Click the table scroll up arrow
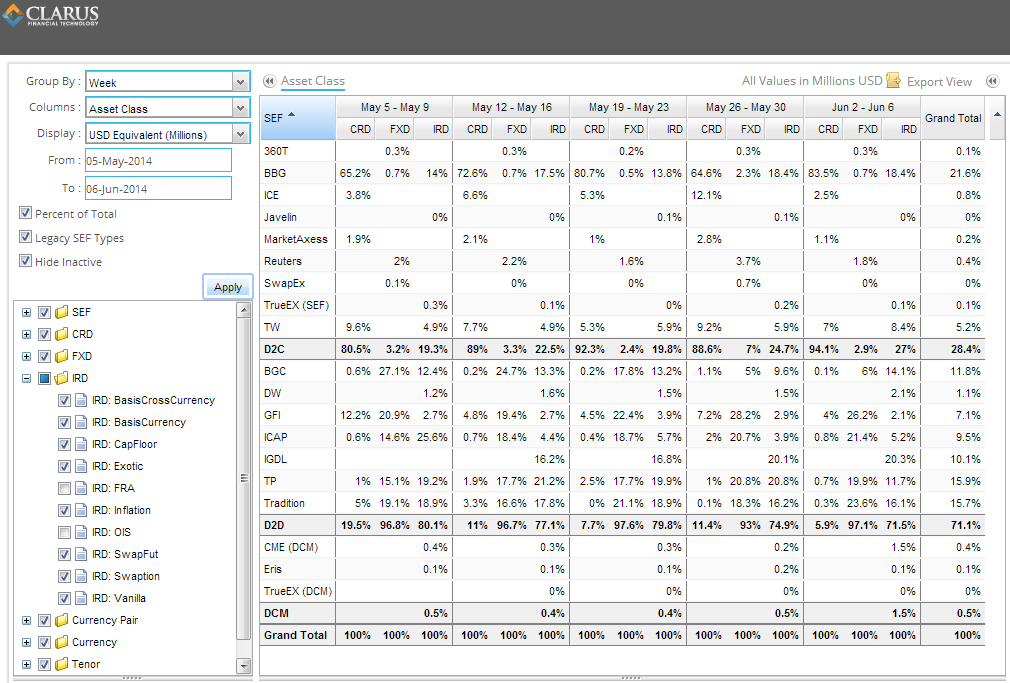This screenshot has height=683, width=1010. pos(997,115)
